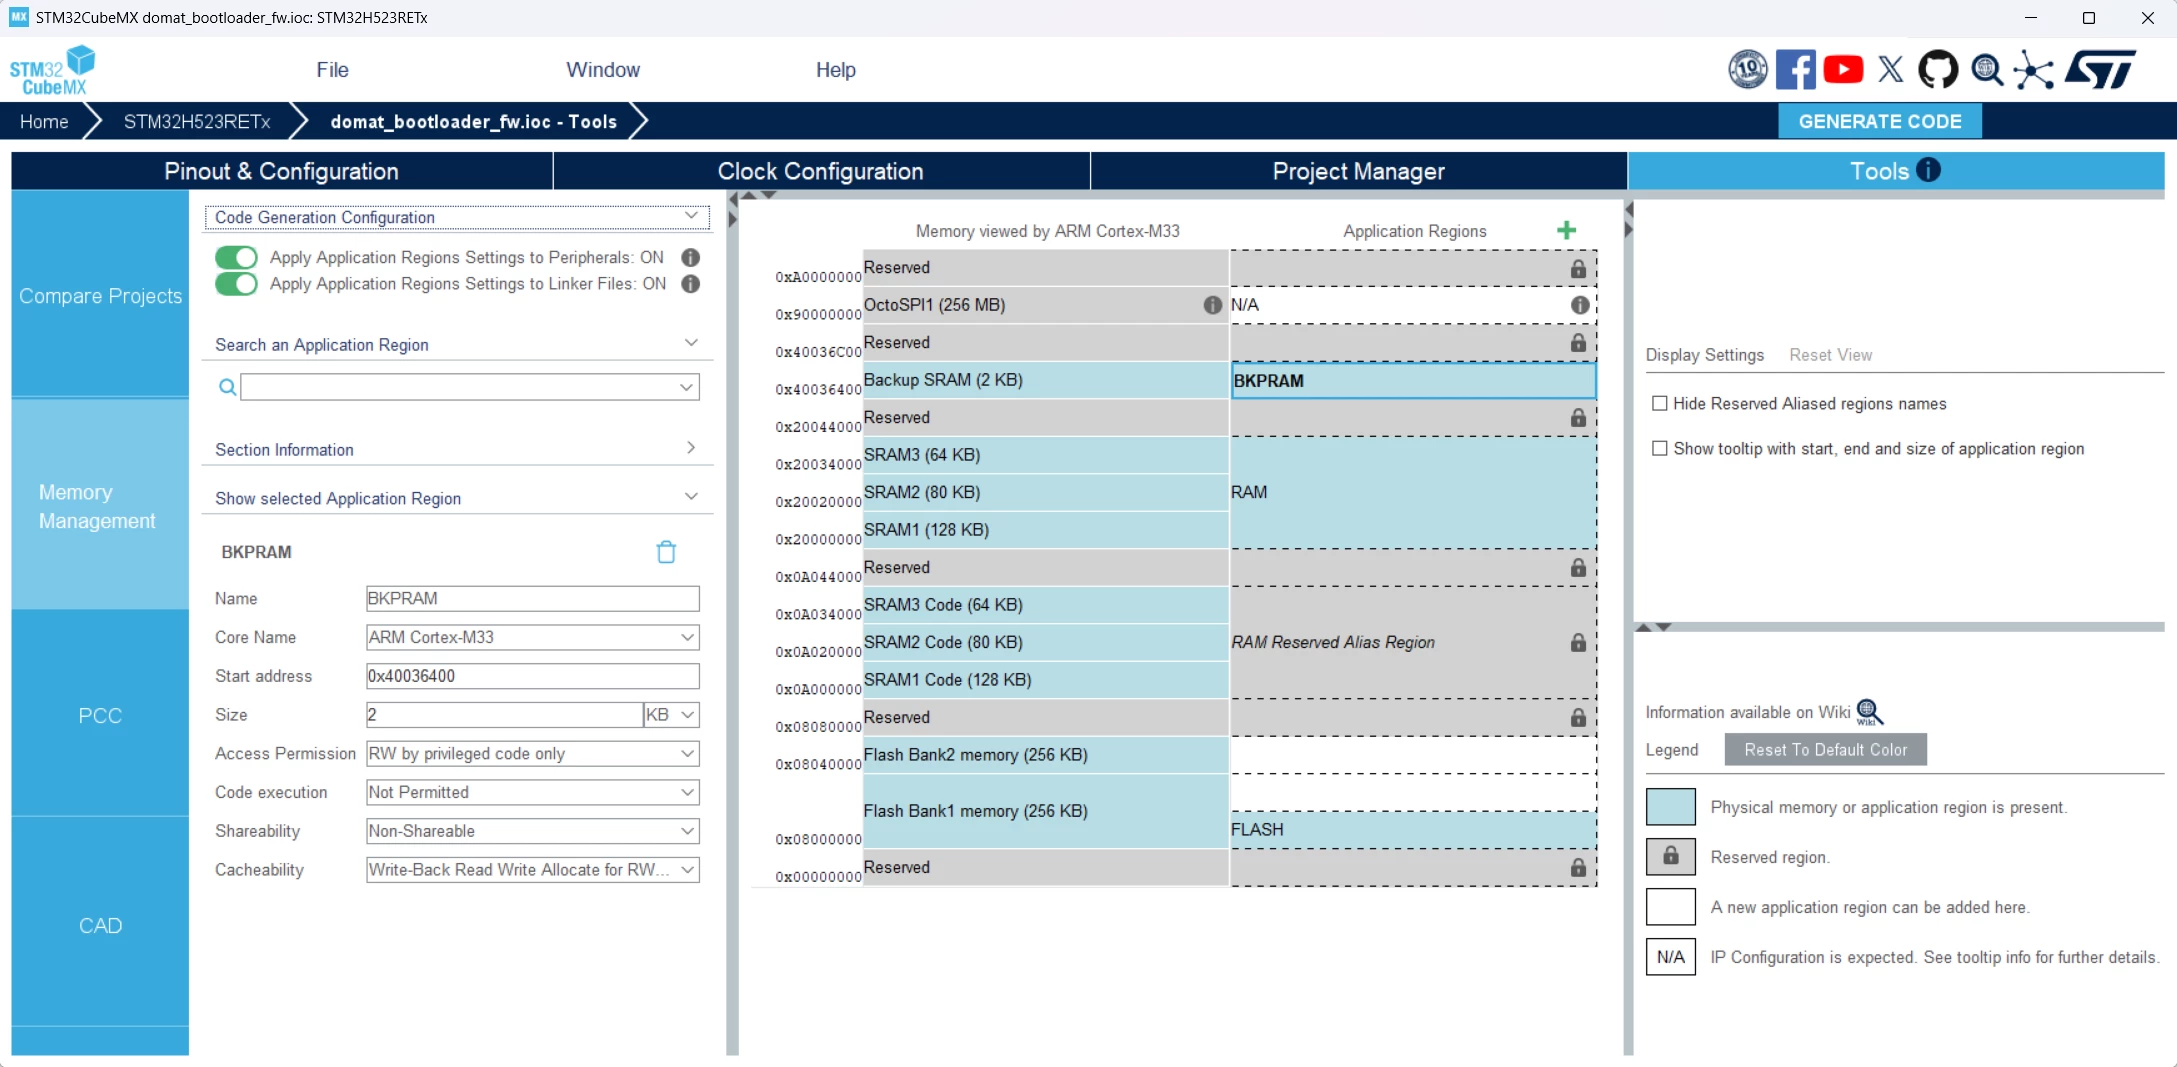Click the GENERATE CODE button

point(1880,121)
